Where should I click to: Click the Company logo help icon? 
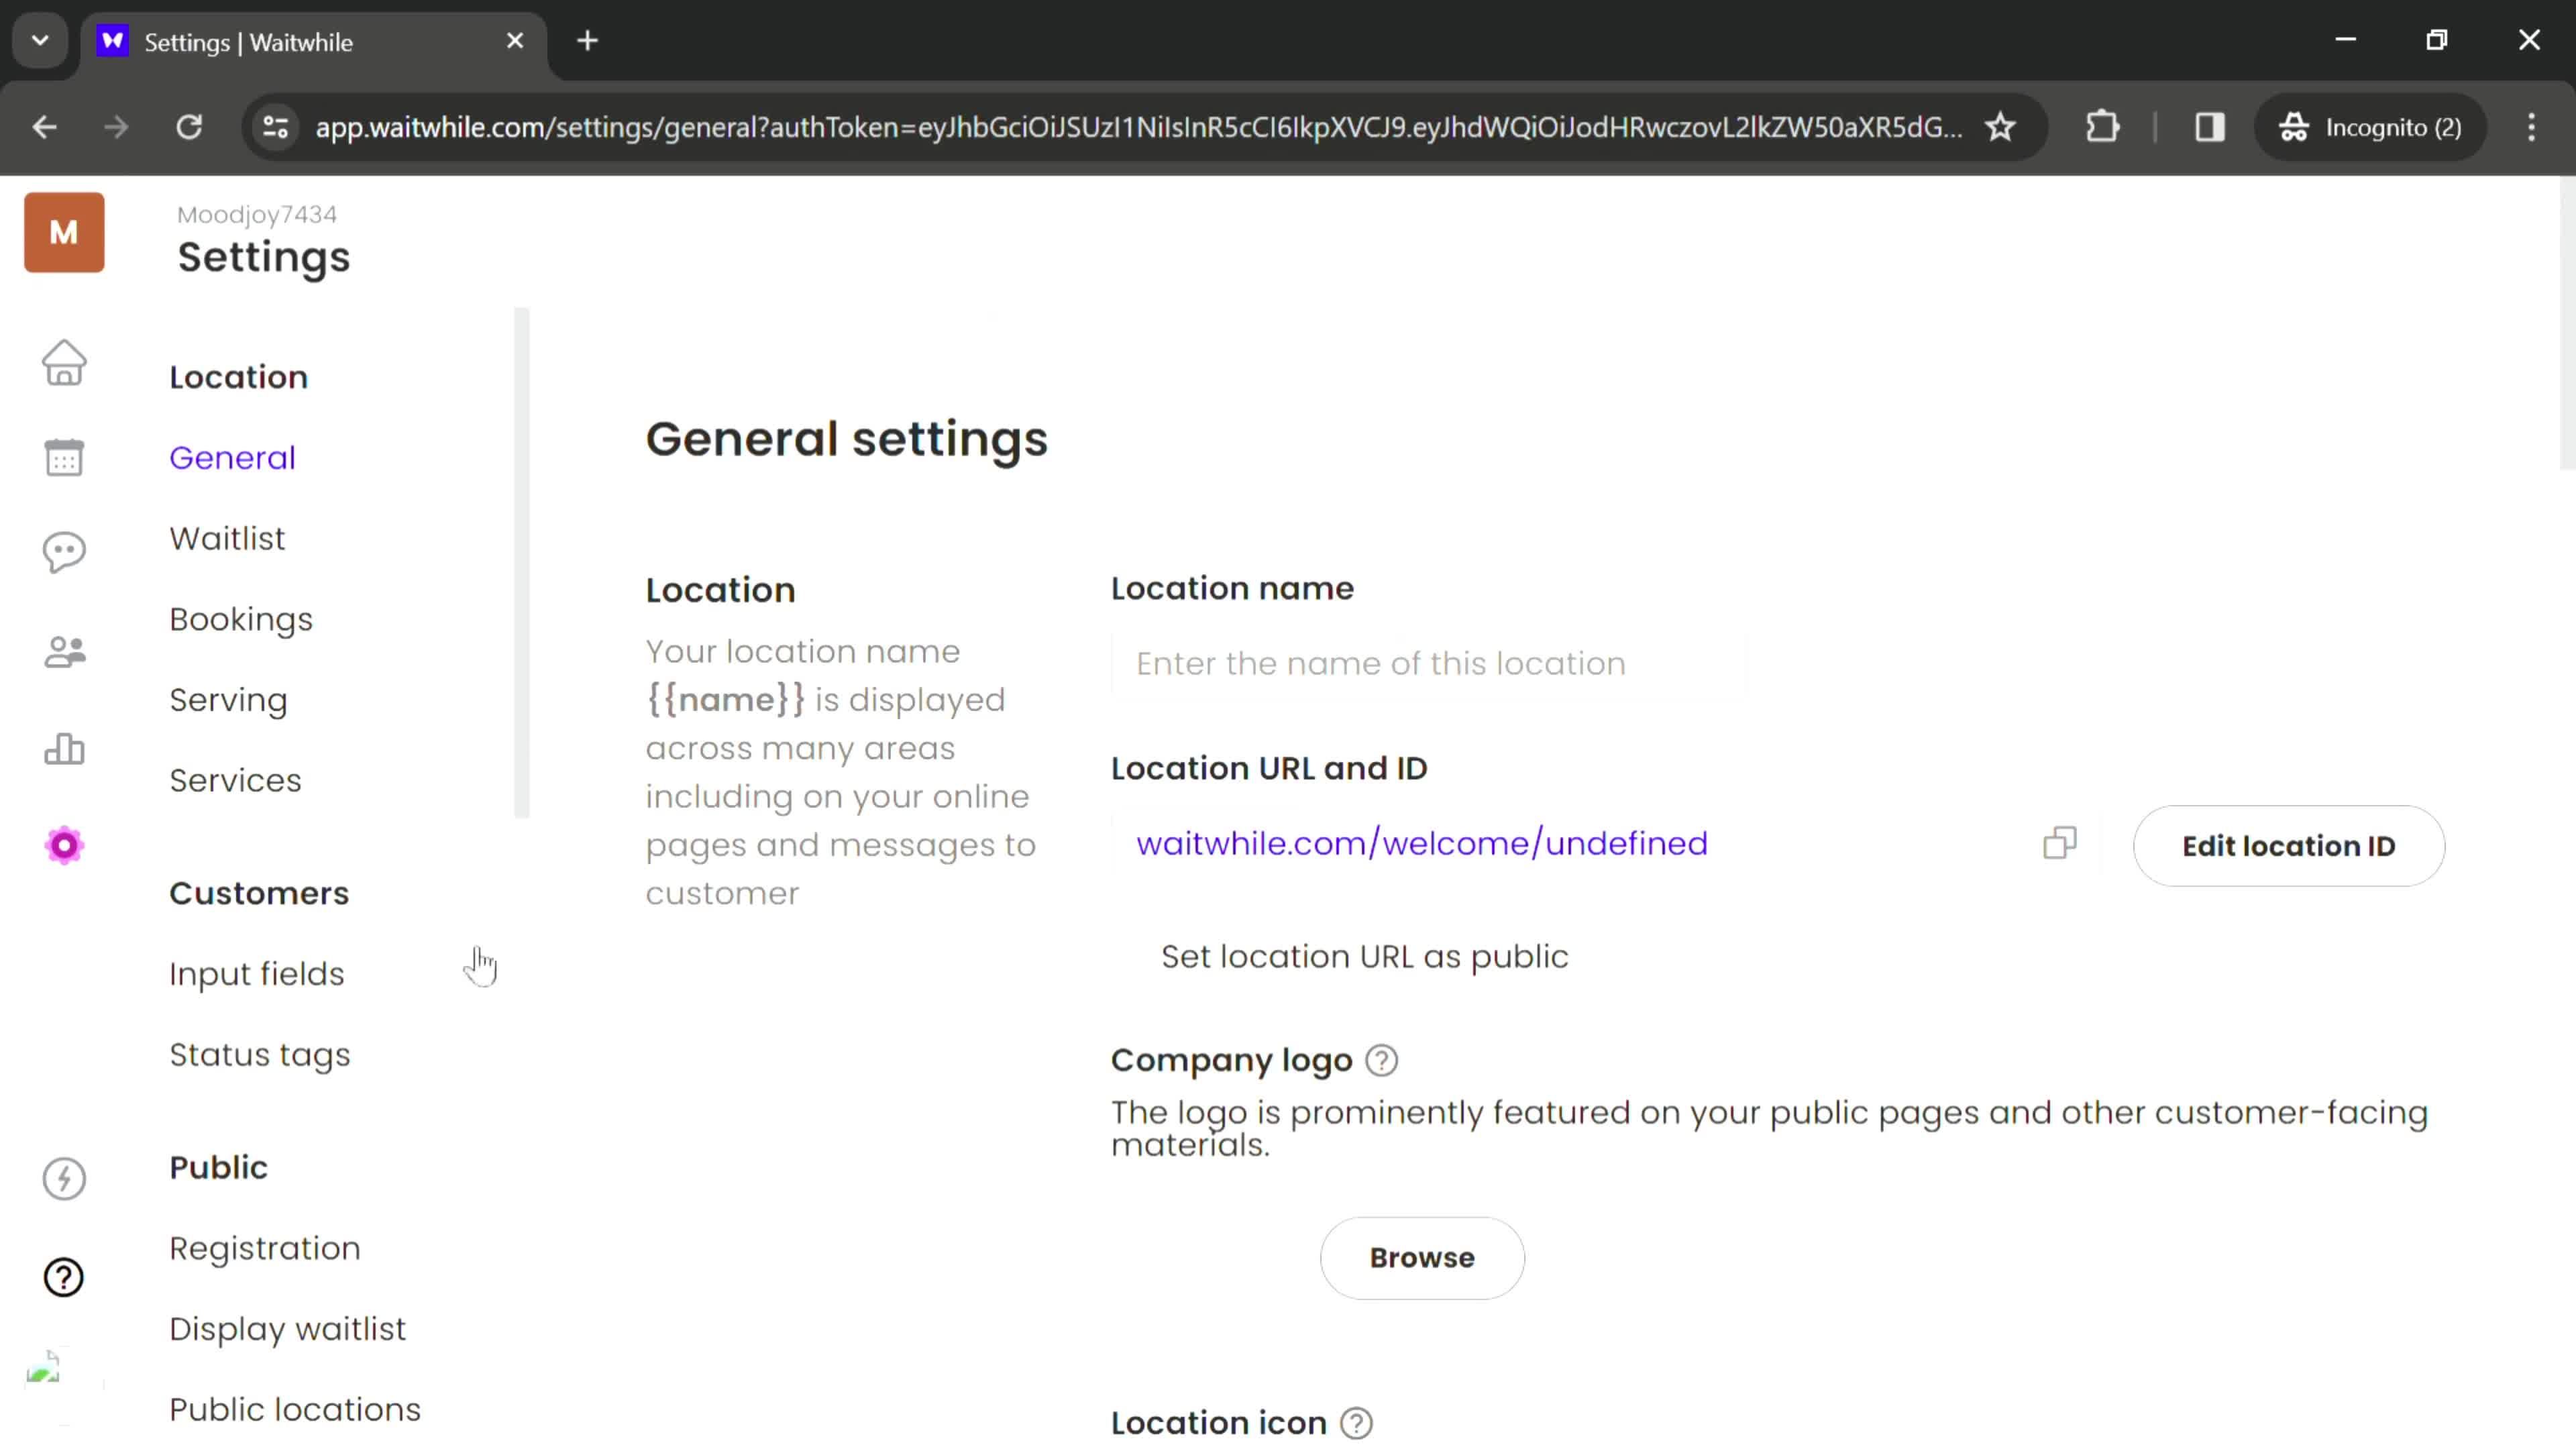[1382, 1060]
